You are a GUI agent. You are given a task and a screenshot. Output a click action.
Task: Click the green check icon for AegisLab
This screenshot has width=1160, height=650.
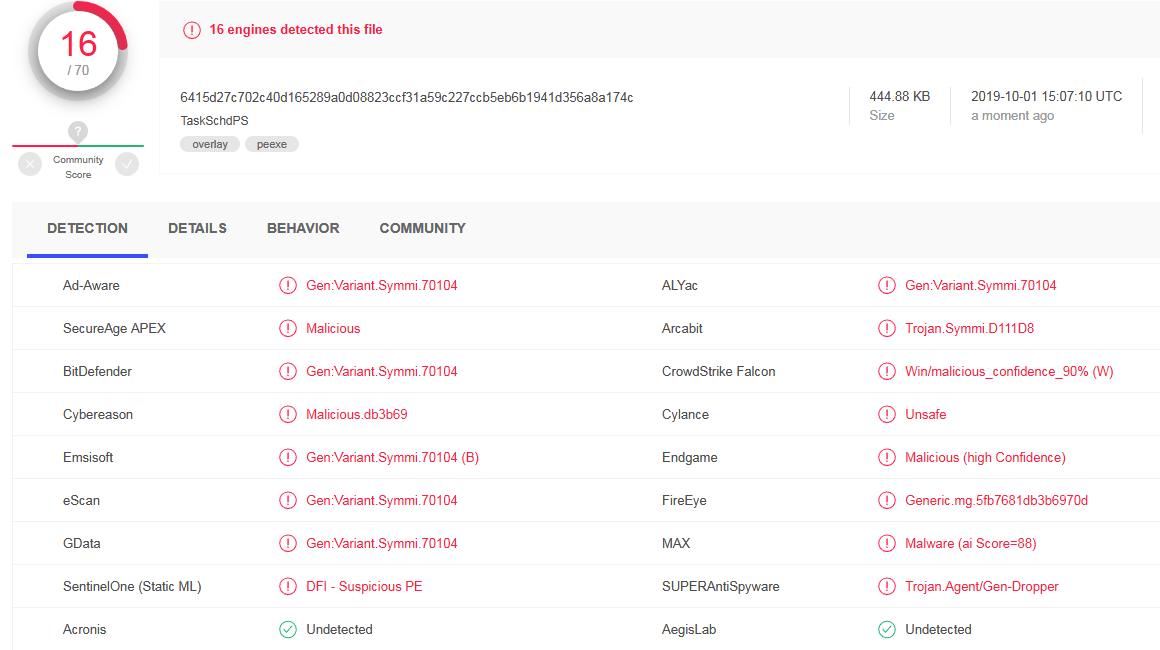click(886, 629)
